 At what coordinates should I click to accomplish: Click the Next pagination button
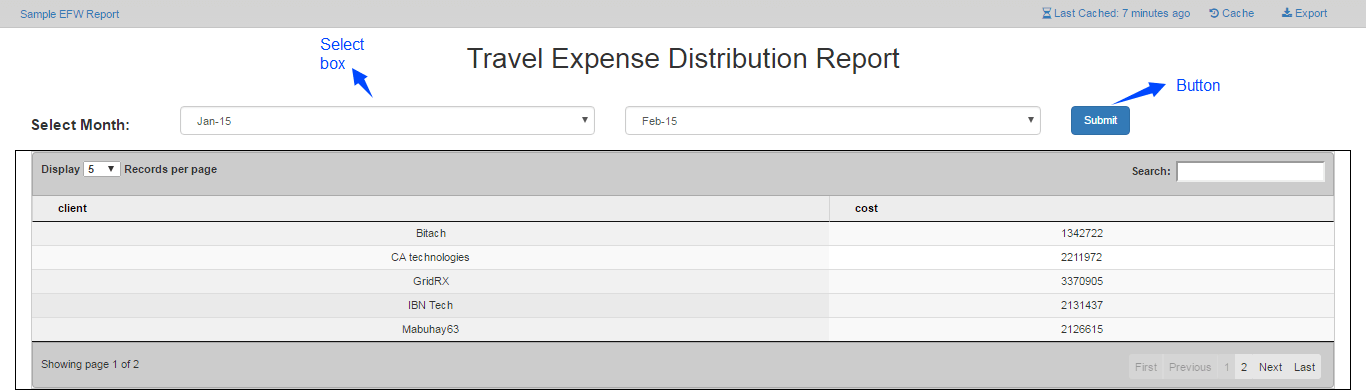(1270, 367)
